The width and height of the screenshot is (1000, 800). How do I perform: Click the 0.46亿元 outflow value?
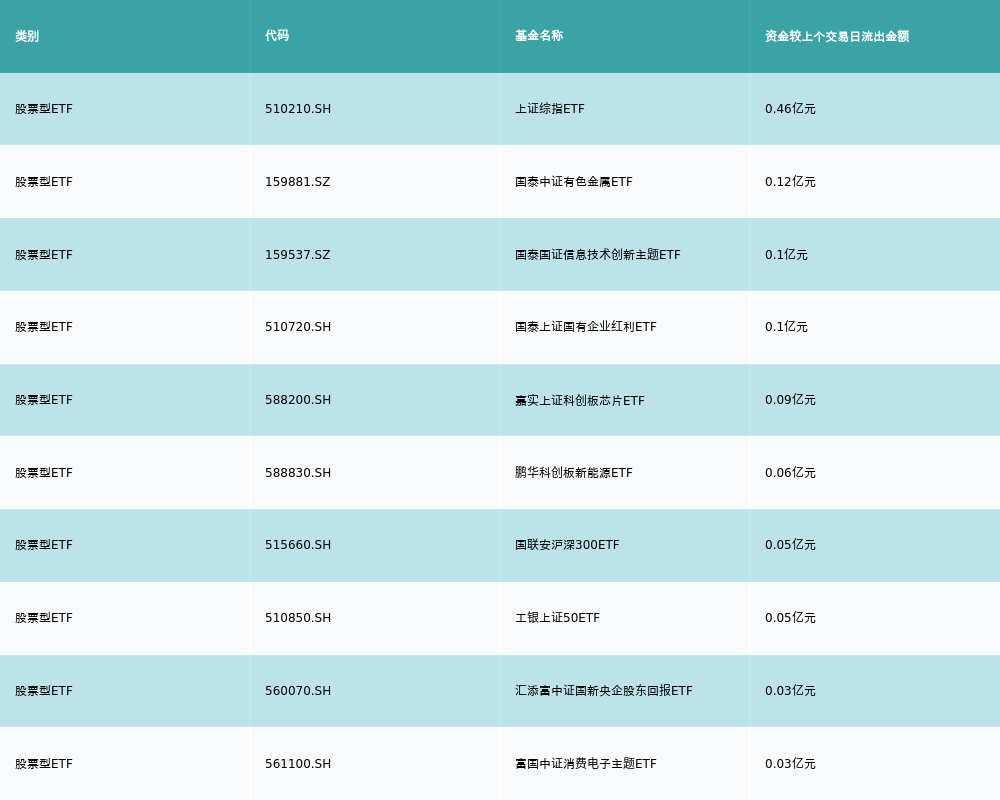tap(790, 108)
